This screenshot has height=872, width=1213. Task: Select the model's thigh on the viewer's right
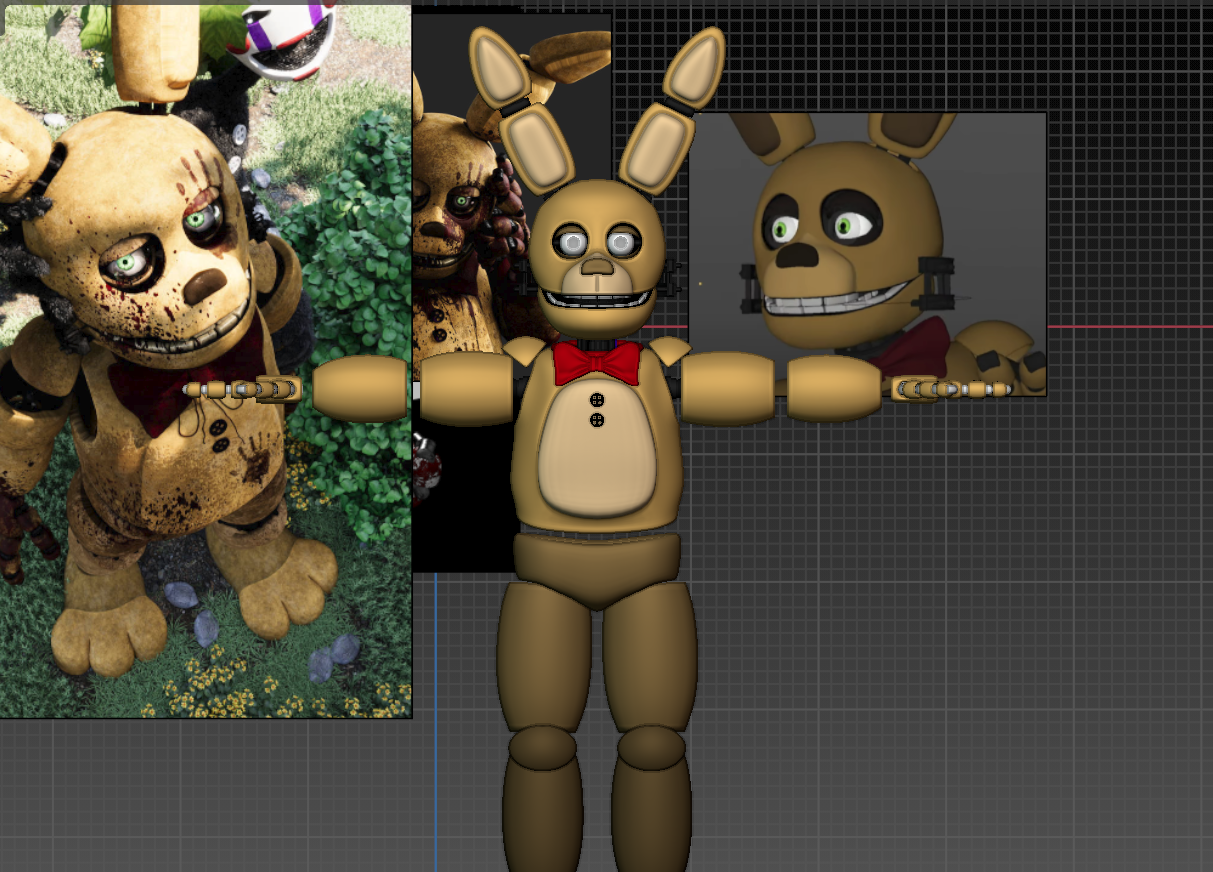click(x=650, y=656)
